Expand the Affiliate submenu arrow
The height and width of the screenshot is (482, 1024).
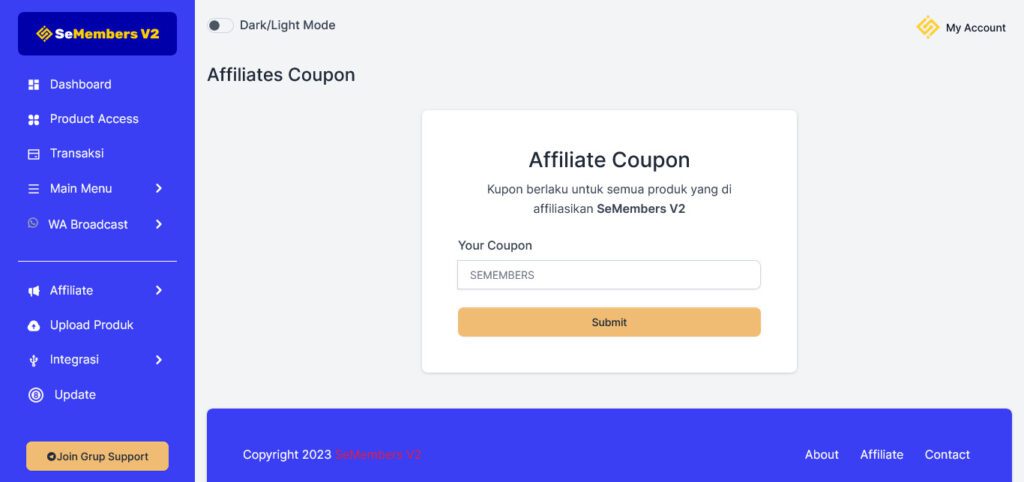click(159, 290)
